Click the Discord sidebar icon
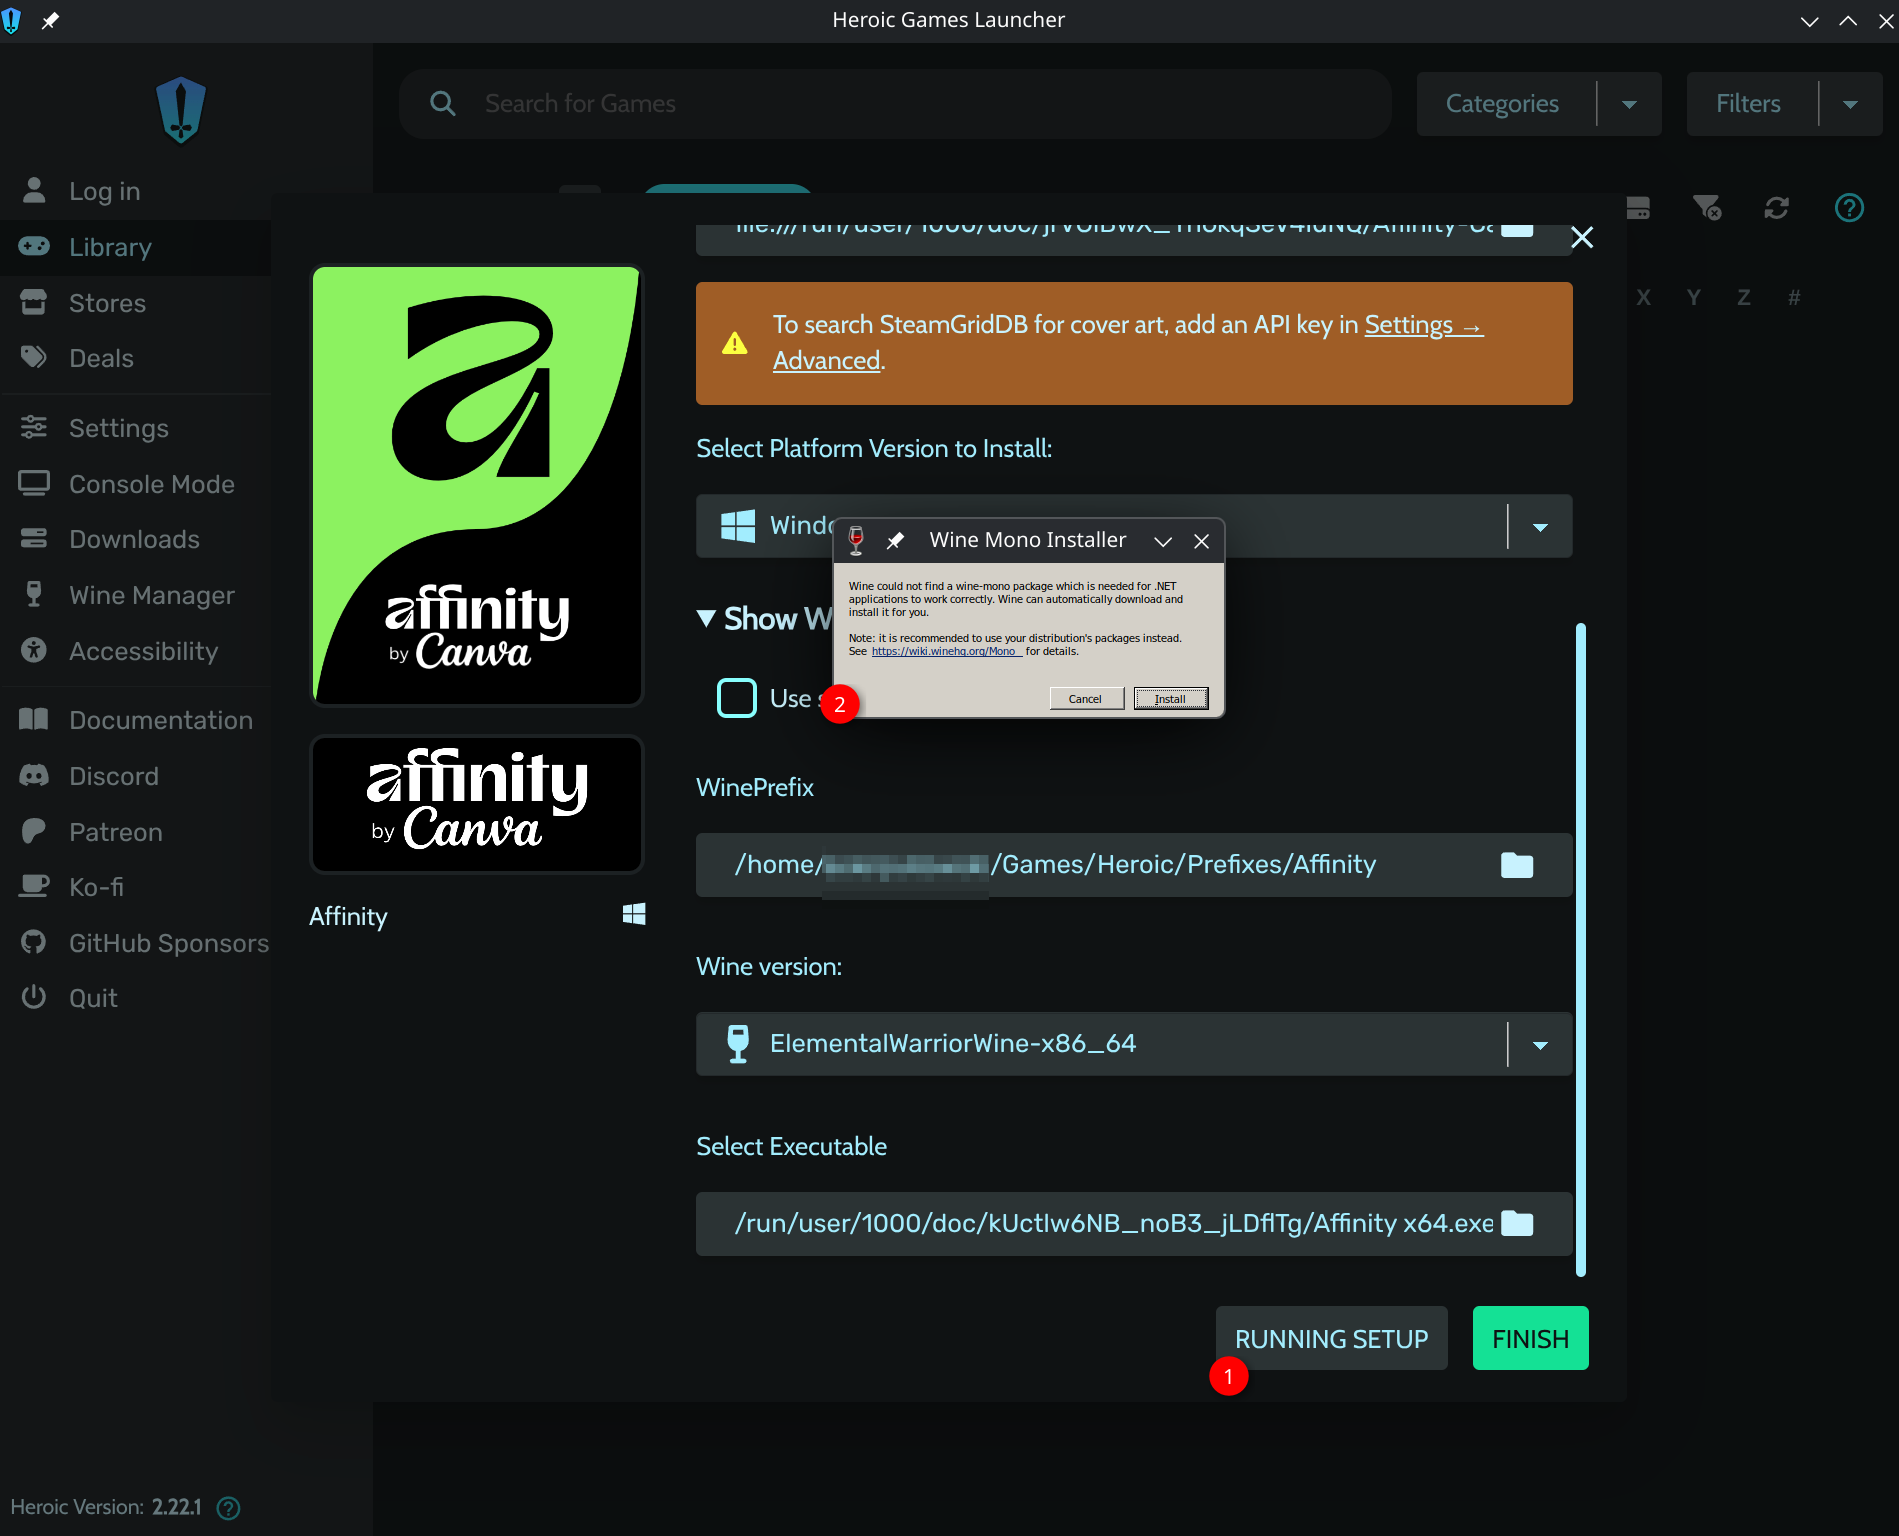This screenshot has height=1536, width=1899. pyautogui.click(x=34, y=776)
